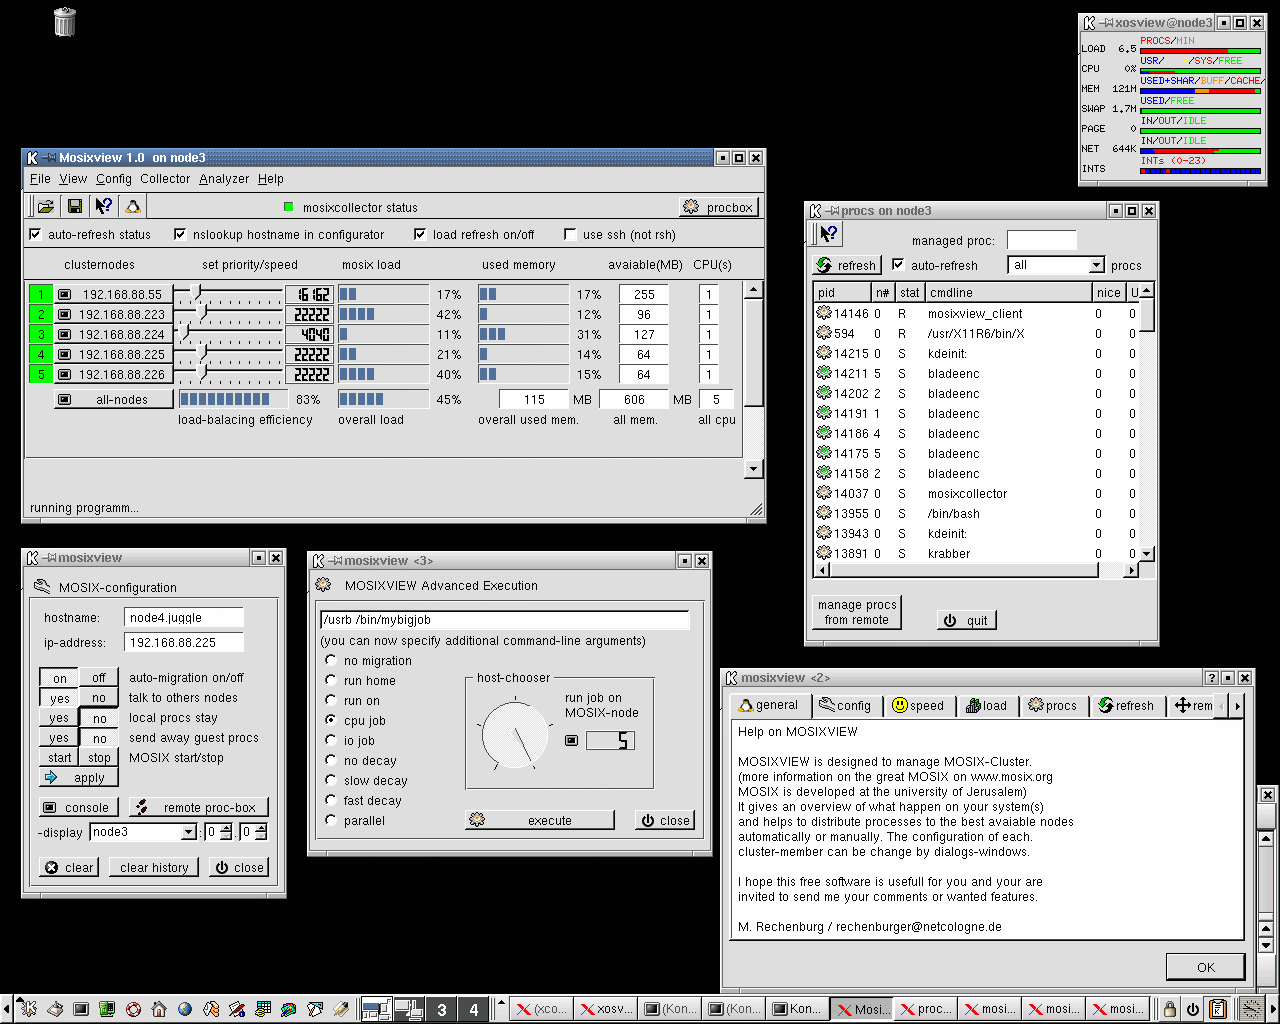Screen dimensions: 1280x1024
Task: Click What's This icon in procs window
Action: (828, 234)
